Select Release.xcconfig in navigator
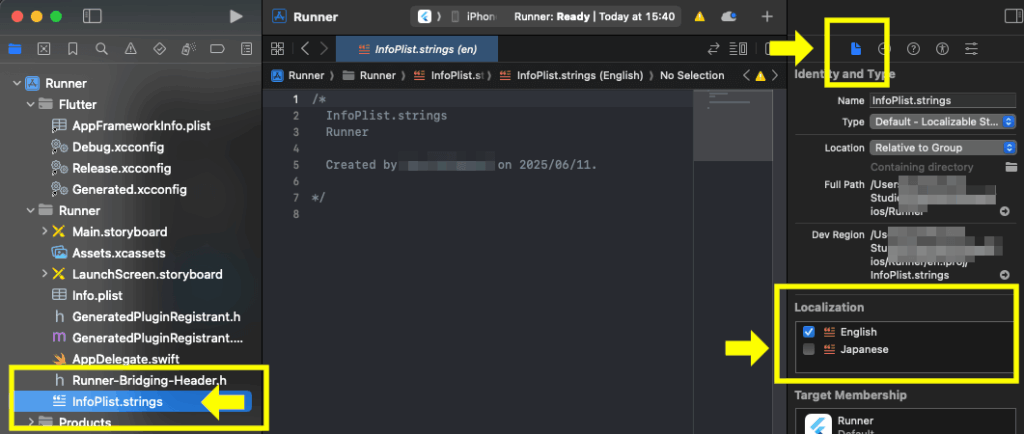 121,168
